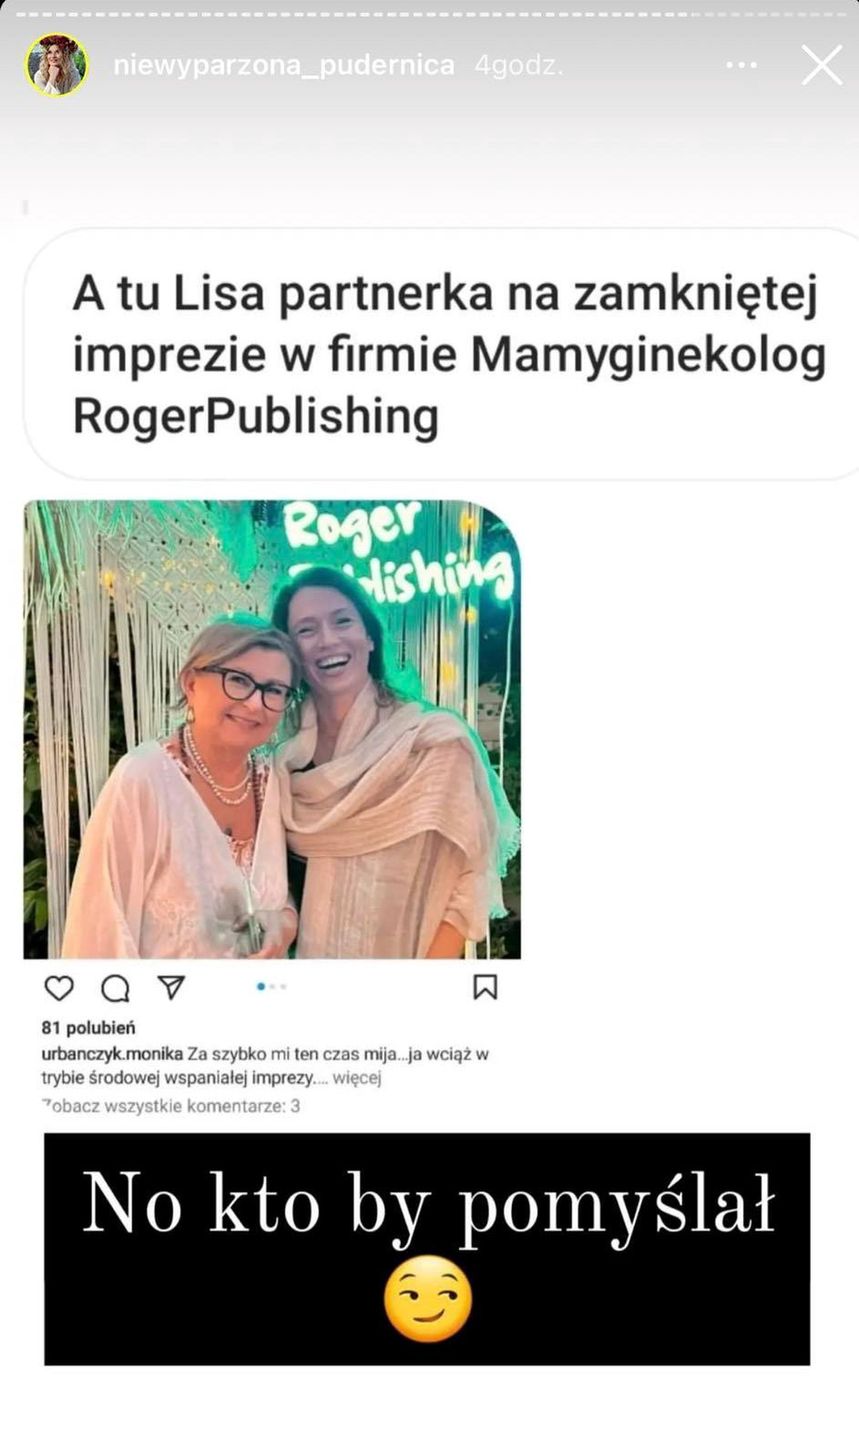Save the post with the bookmark icon

pos(485,988)
